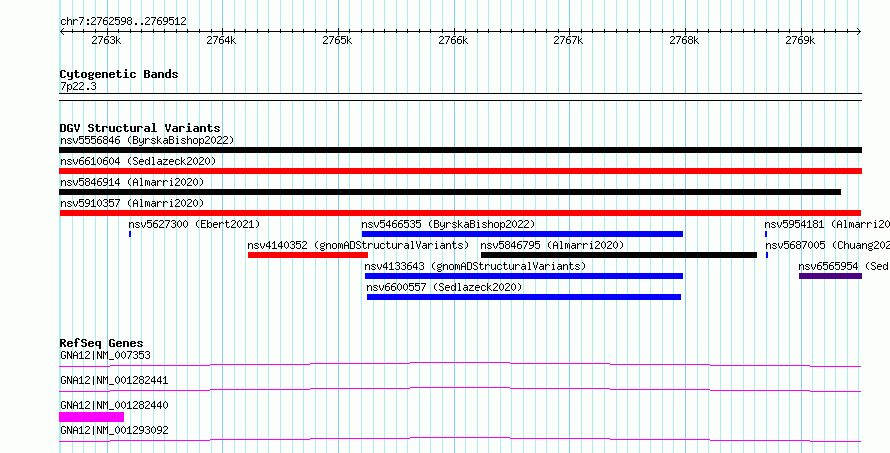Click the 2768k ruler tick label
The width and height of the screenshot is (890, 453).
[x=685, y=40]
